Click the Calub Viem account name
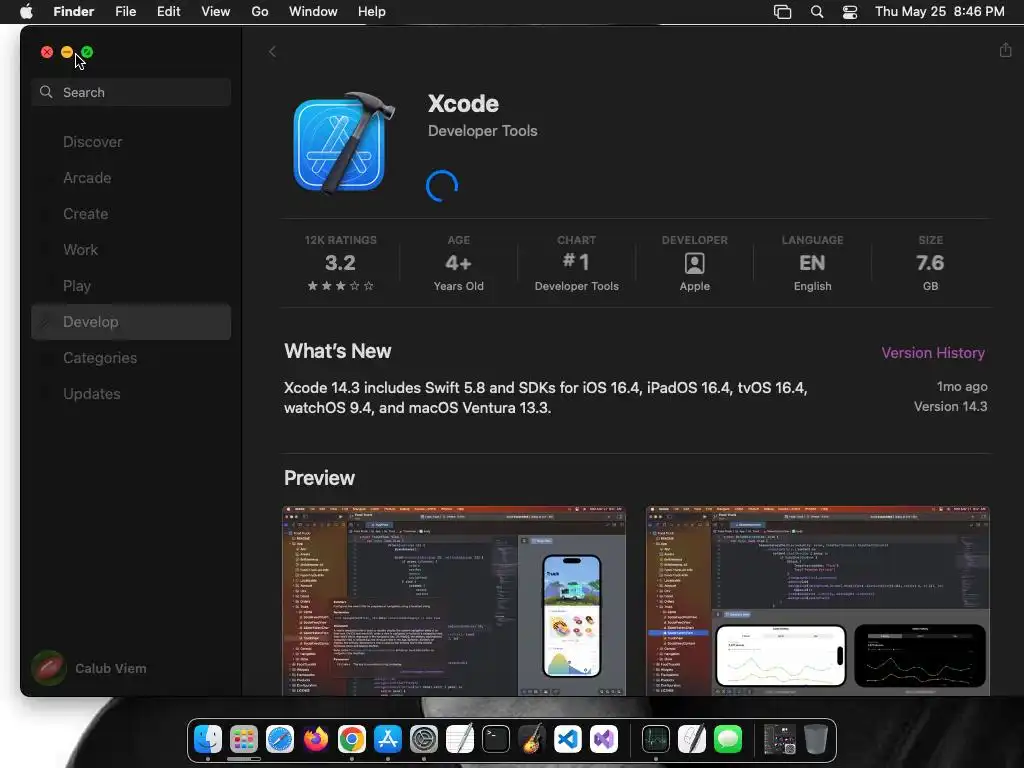1024x768 pixels. click(x=110, y=668)
